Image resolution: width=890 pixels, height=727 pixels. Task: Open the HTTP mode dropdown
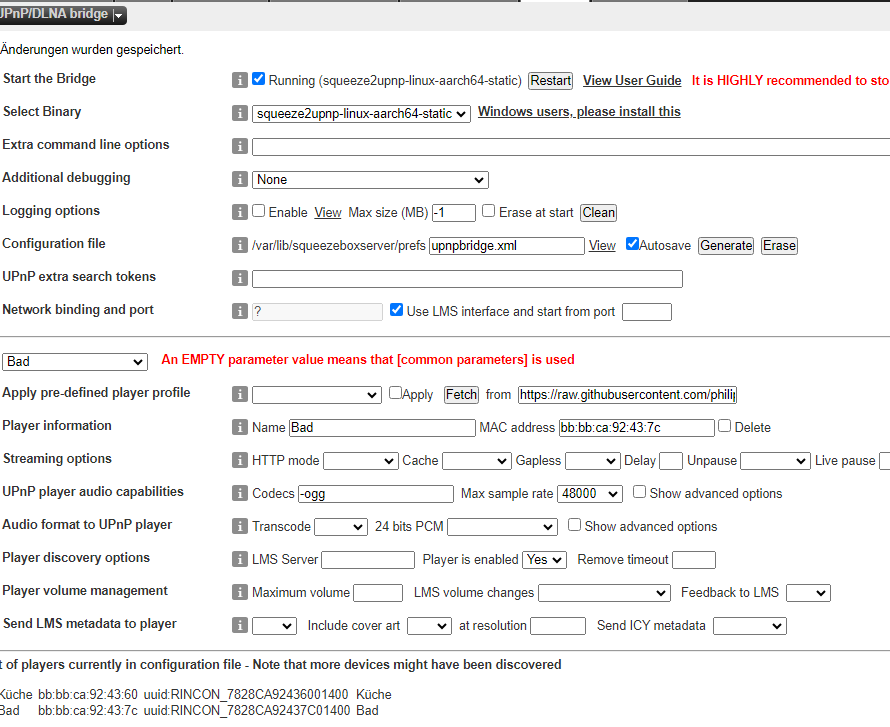[360, 461]
